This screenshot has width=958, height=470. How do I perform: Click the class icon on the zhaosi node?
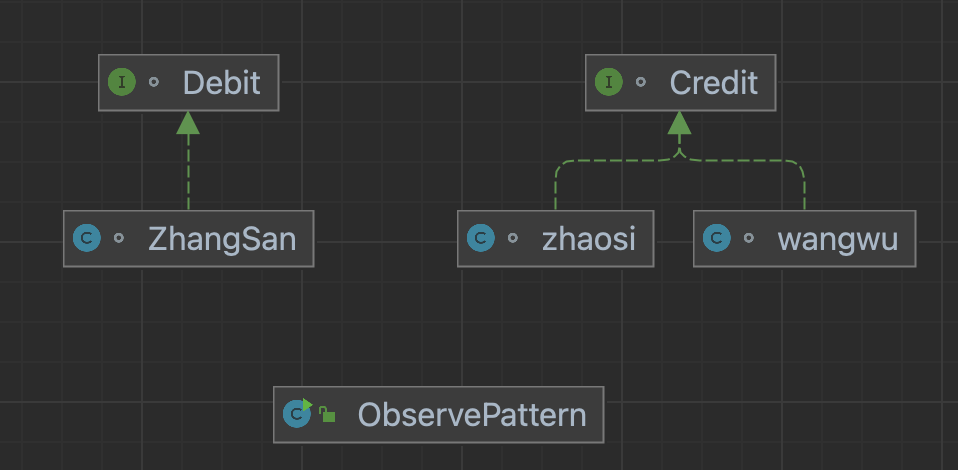tap(481, 238)
